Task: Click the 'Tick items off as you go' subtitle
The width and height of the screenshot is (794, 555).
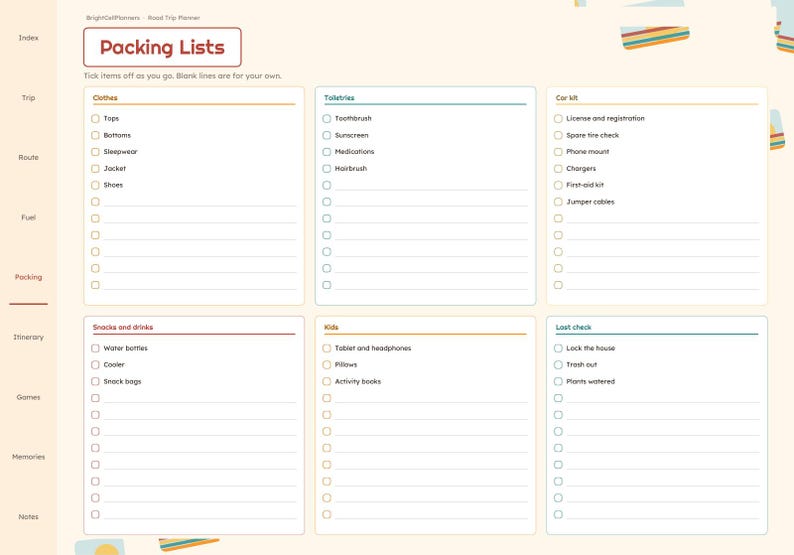Action: [182, 76]
